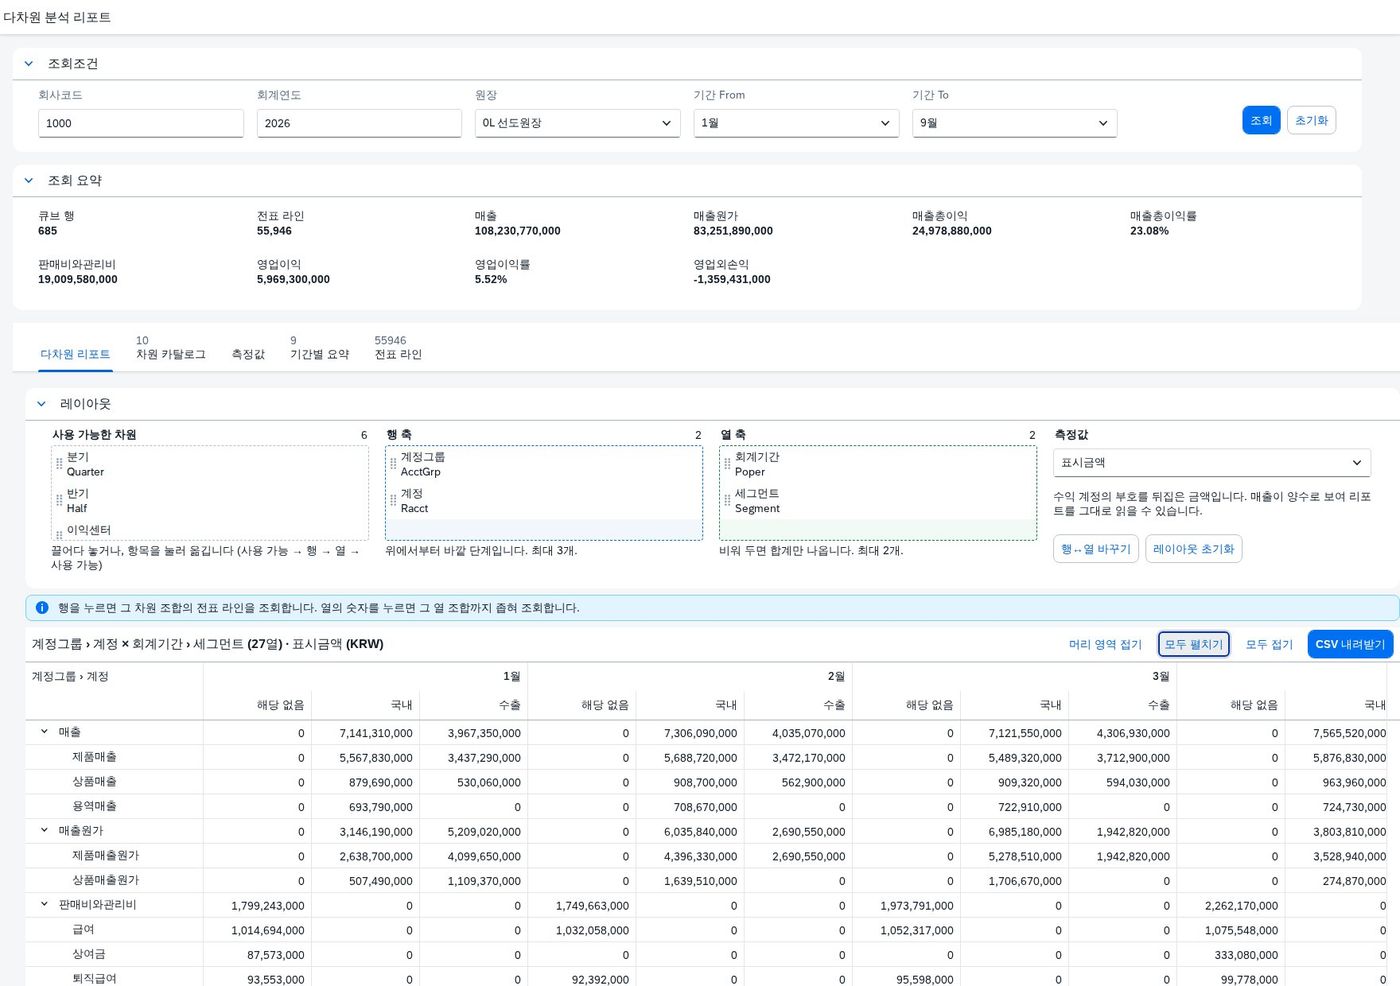Grab the drag handle of 이익센터 dimension
Image resolution: width=1400 pixels, height=986 pixels.
click(59, 534)
